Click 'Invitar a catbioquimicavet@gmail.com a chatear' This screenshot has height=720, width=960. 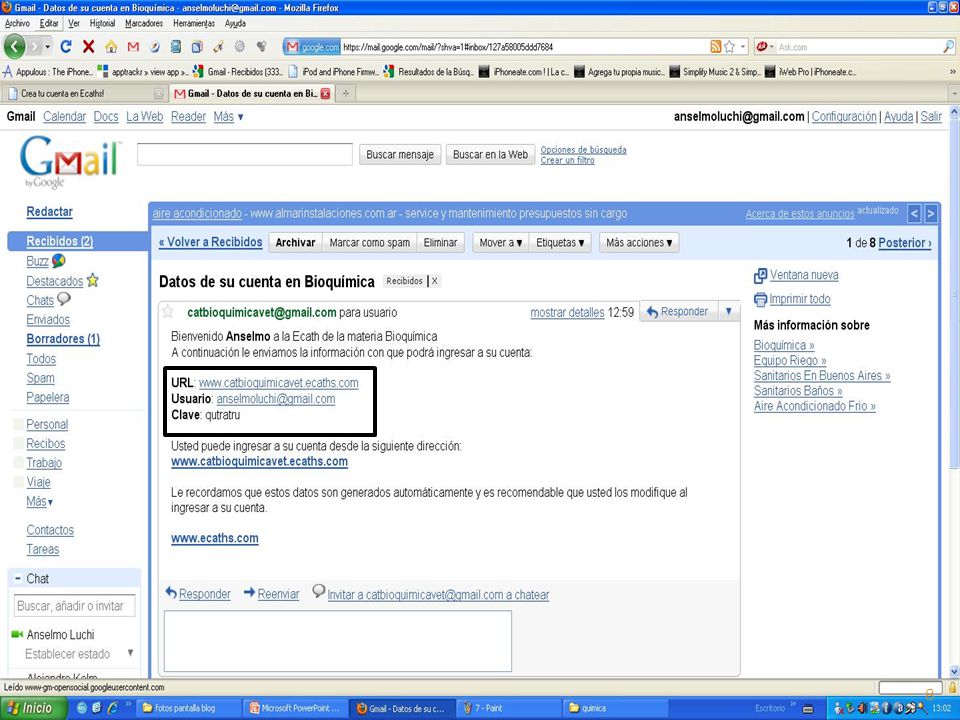pyautogui.click(x=438, y=594)
